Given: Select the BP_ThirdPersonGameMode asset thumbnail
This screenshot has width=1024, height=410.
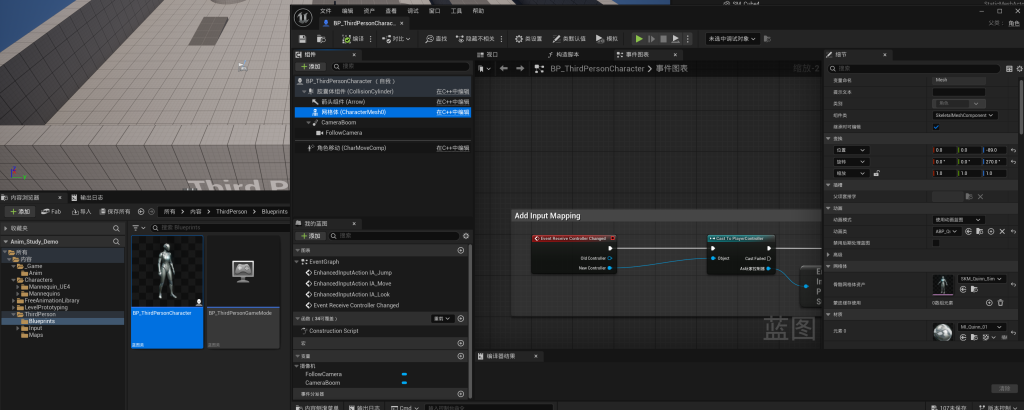Looking at the screenshot, I should point(244,292).
